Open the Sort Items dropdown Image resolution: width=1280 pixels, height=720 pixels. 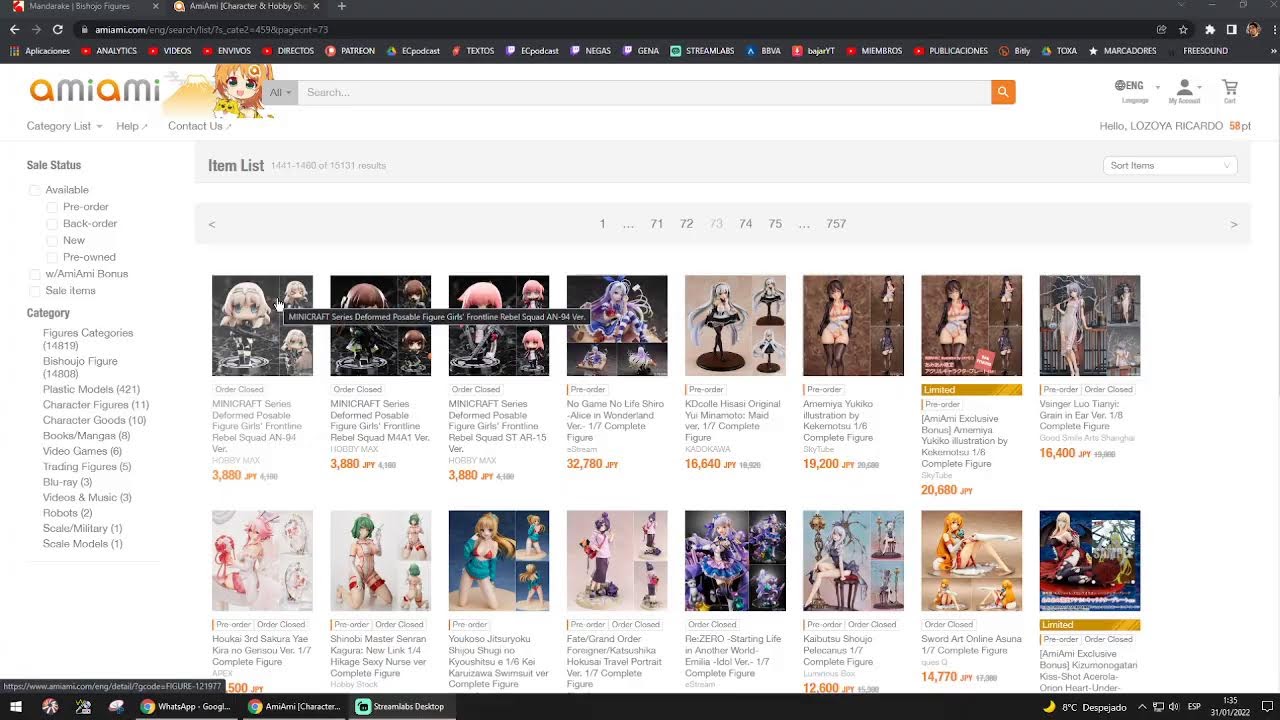1170,166
